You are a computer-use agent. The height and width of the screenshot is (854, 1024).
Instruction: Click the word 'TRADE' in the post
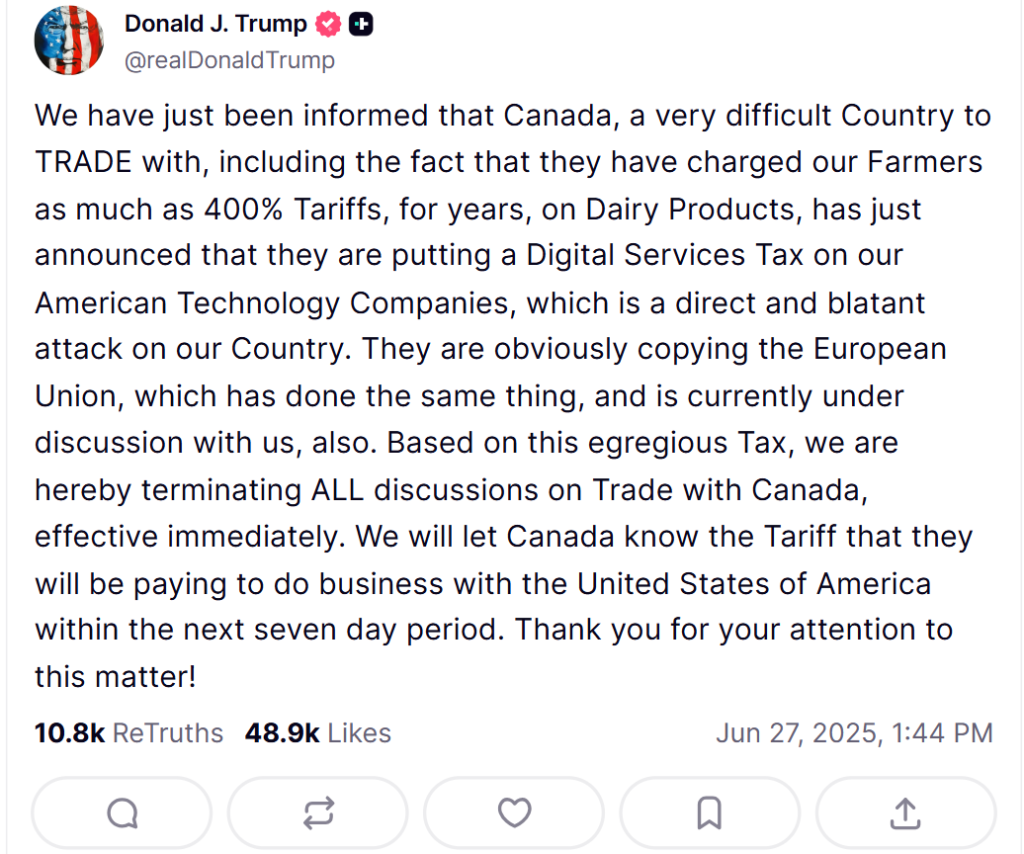click(x=84, y=163)
